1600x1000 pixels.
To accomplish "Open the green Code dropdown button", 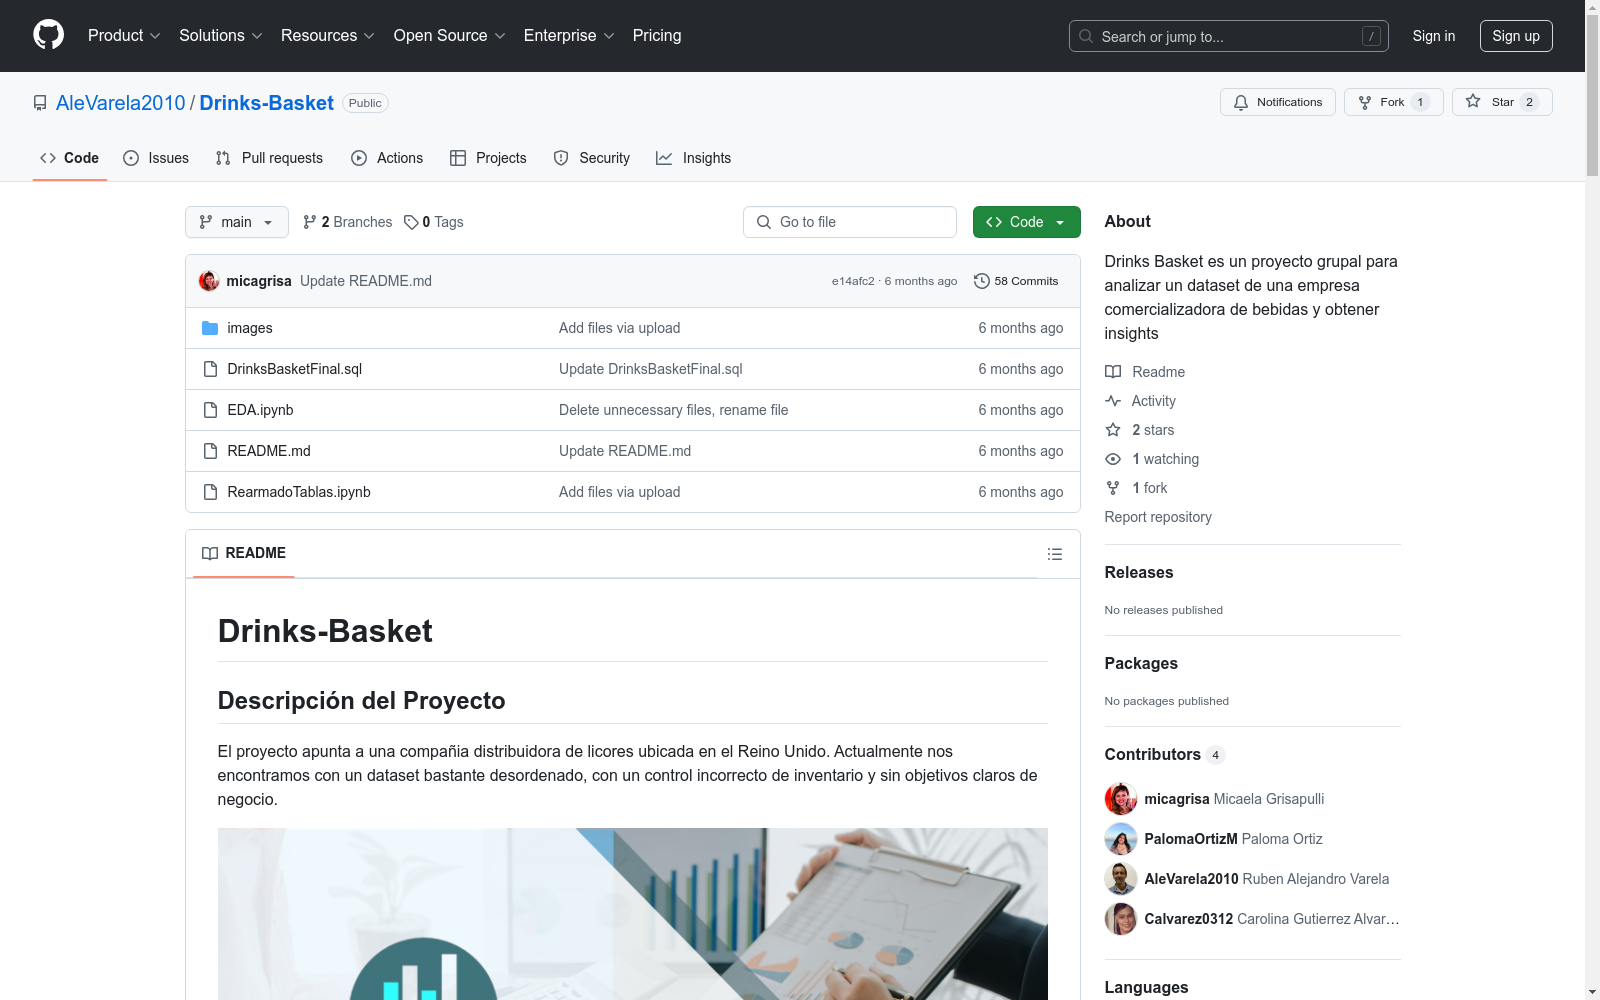I will [x=1026, y=222].
